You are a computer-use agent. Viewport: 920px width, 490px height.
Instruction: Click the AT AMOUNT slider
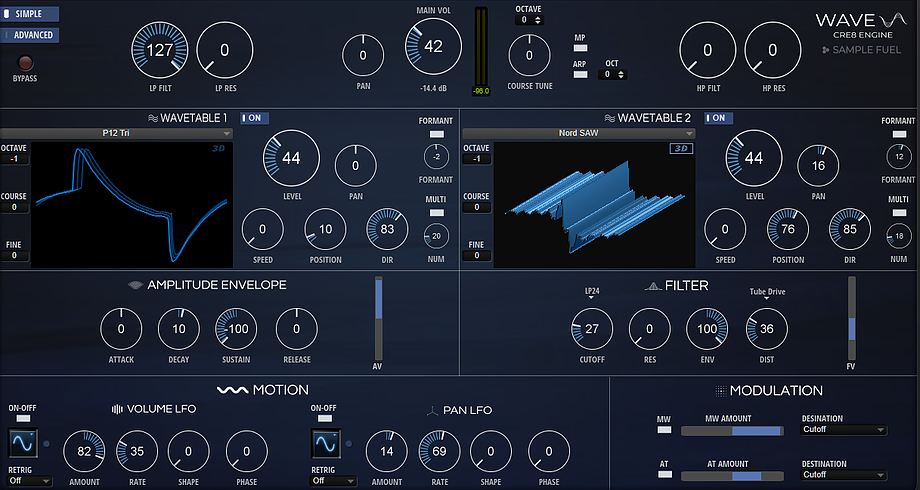pyautogui.click(x=732, y=476)
